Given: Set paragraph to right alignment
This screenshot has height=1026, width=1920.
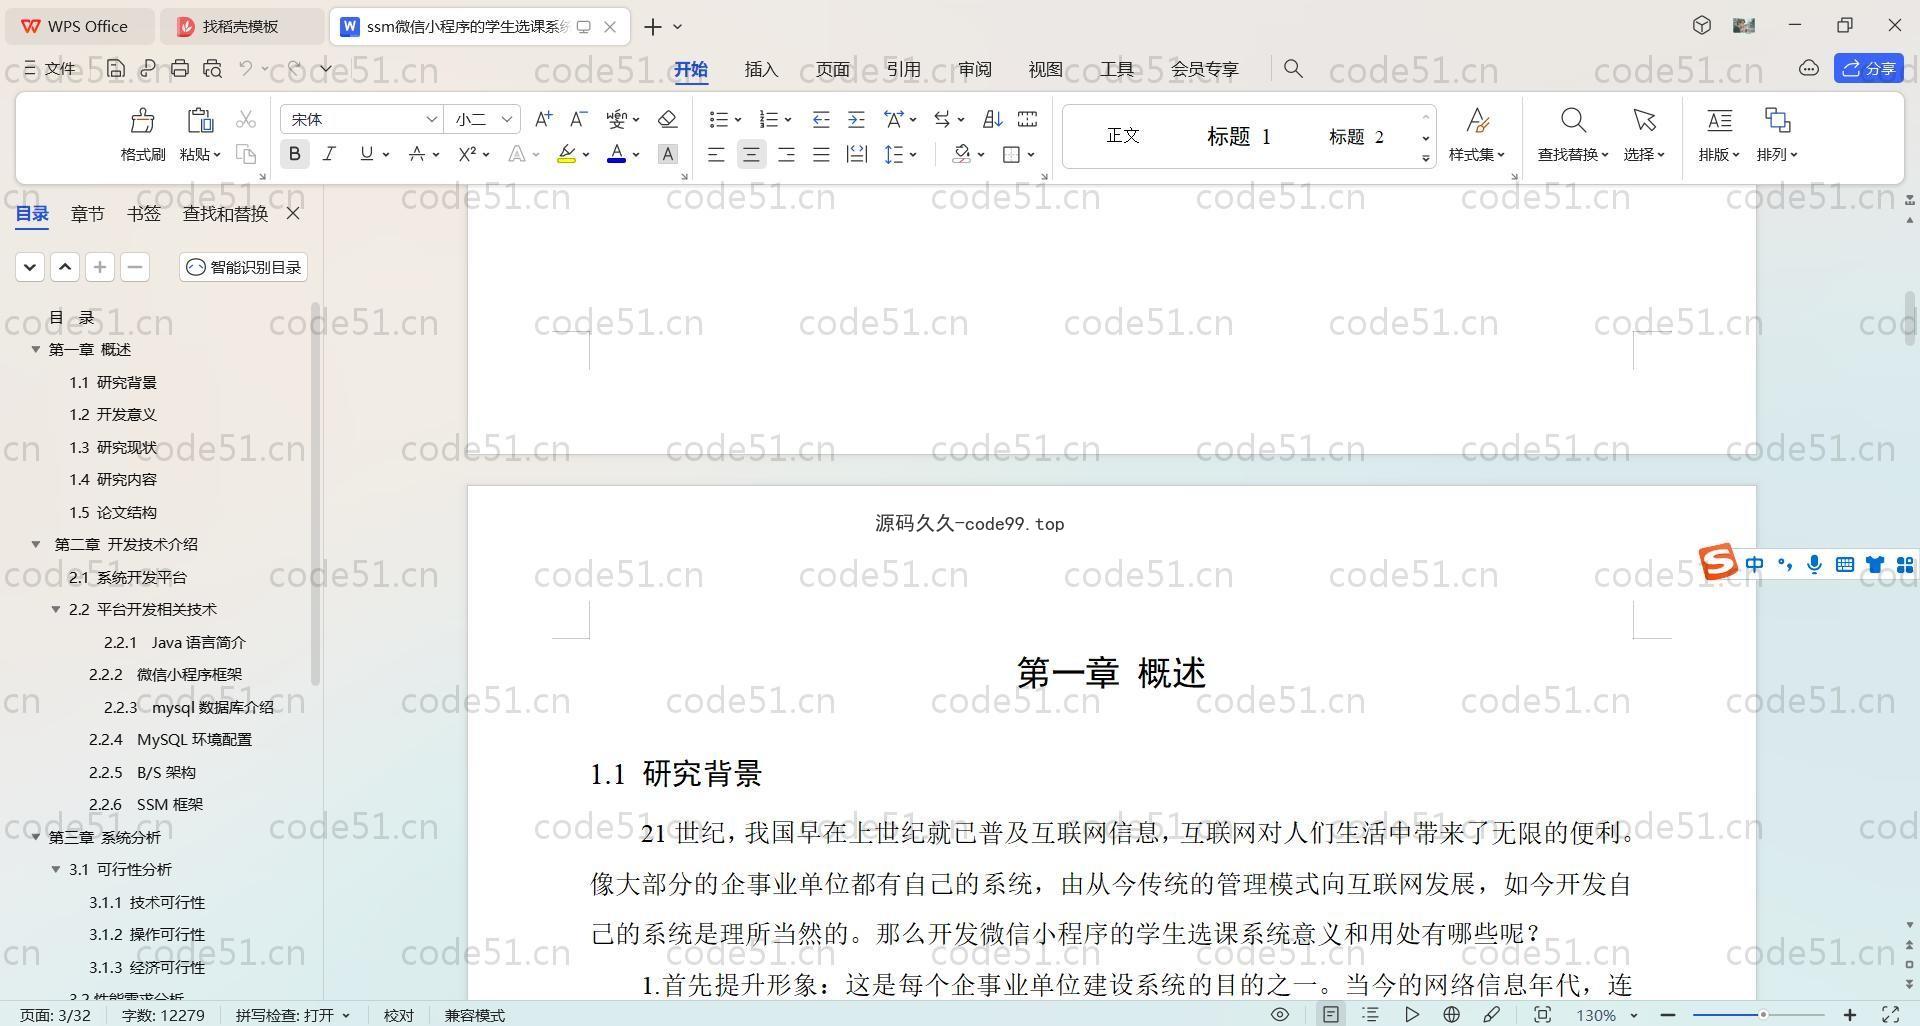Looking at the screenshot, I should [x=786, y=154].
